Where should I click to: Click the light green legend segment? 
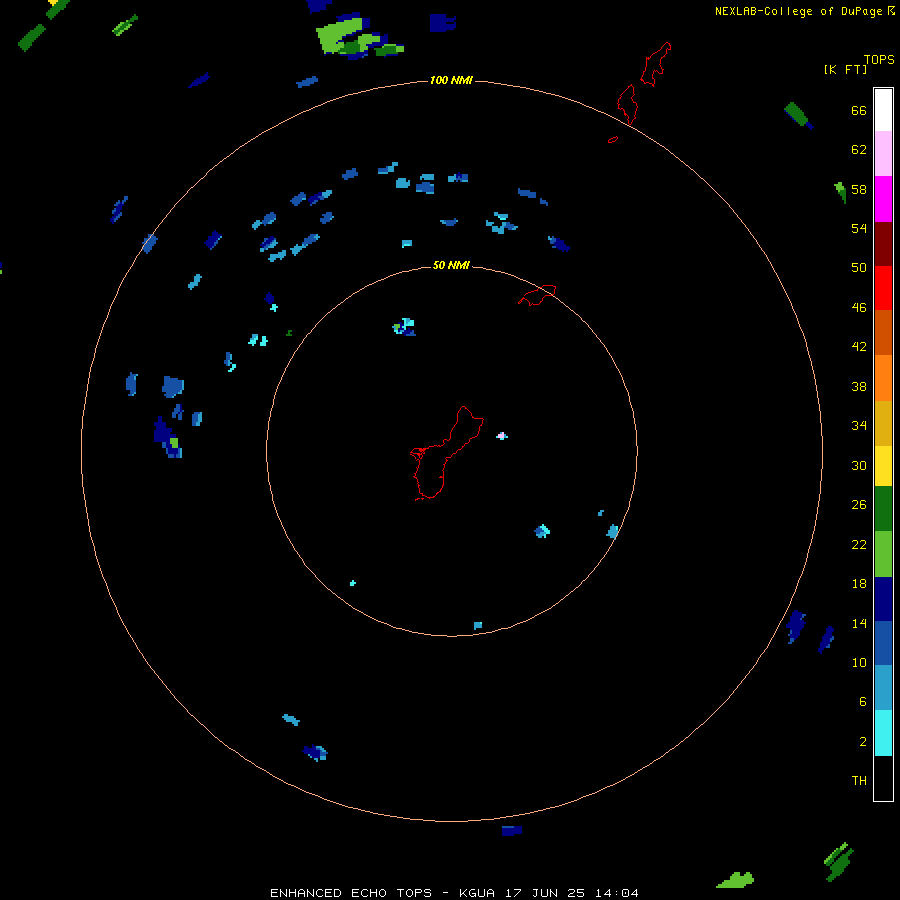[x=883, y=554]
